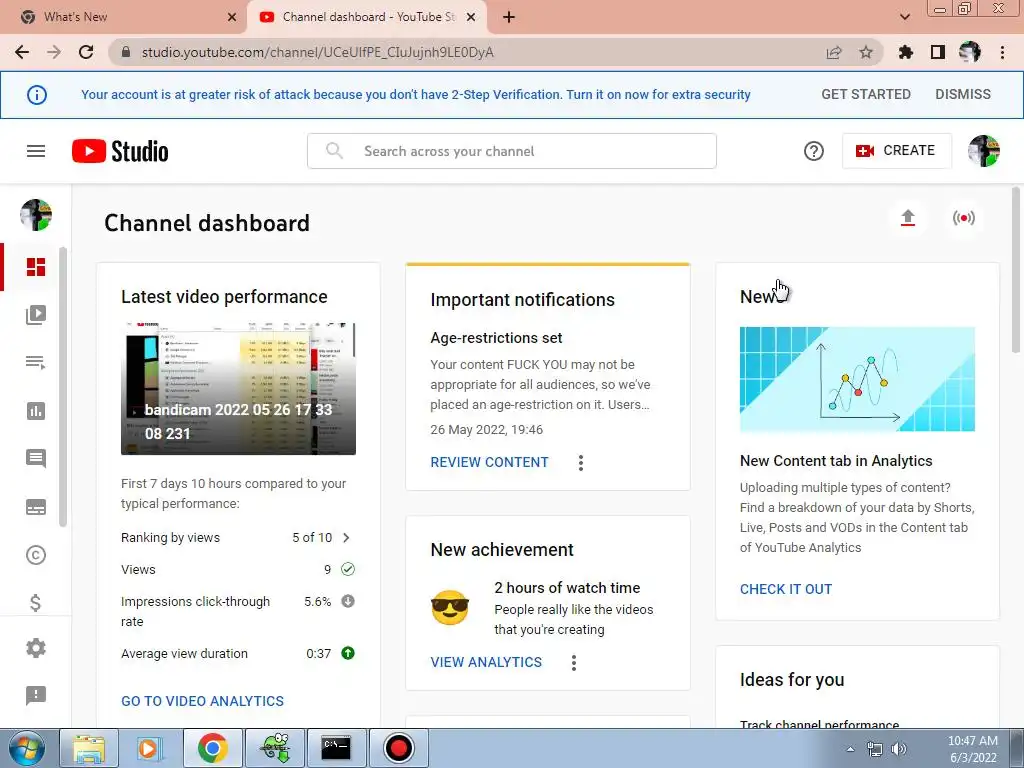Toggle the browser side panel icon
This screenshot has width=1024, height=768.
click(x=938, y=52)
